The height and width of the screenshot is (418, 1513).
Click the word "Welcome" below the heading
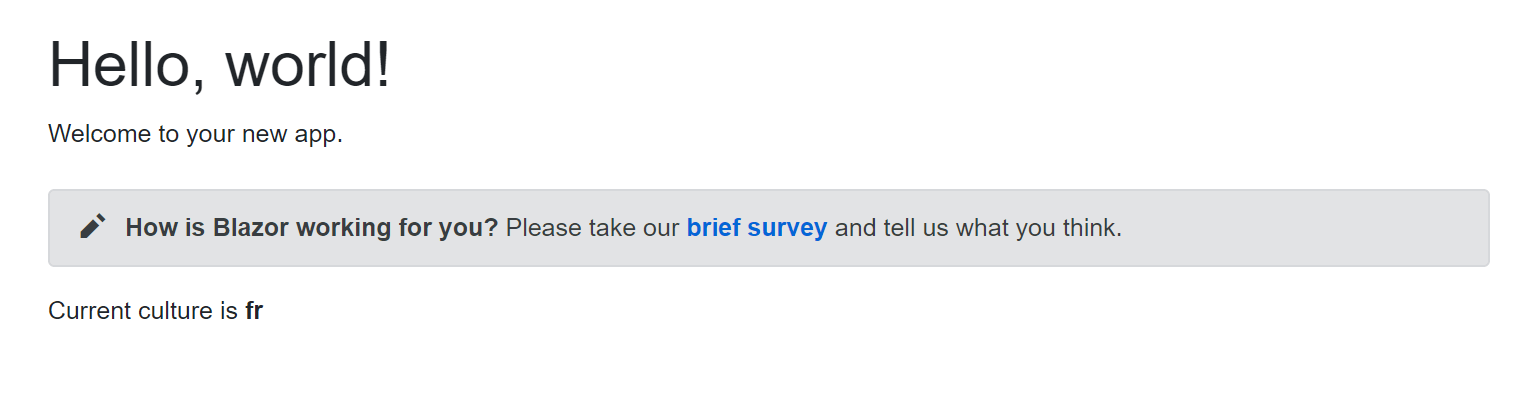[x=100, y=133]
